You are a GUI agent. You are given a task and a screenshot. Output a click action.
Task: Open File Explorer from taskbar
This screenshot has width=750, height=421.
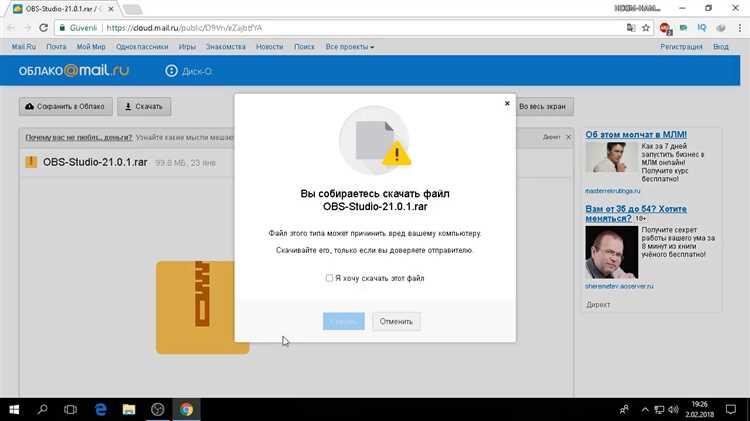pyautogui.click(x=129, y=410)
